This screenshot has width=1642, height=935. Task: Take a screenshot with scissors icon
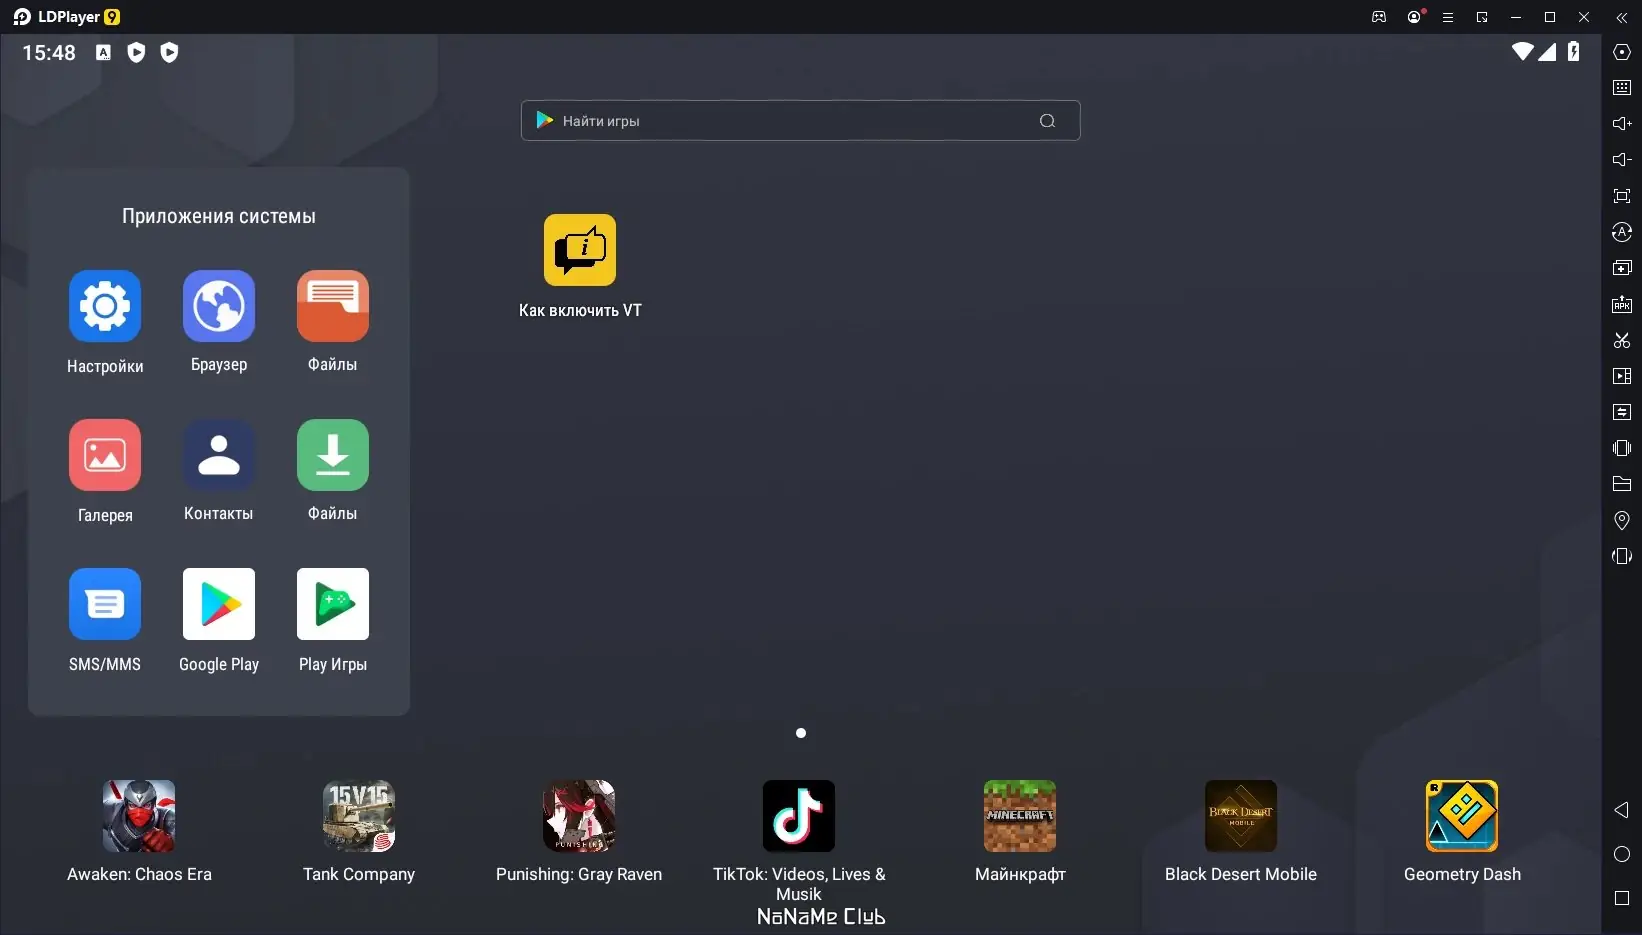1622,340
